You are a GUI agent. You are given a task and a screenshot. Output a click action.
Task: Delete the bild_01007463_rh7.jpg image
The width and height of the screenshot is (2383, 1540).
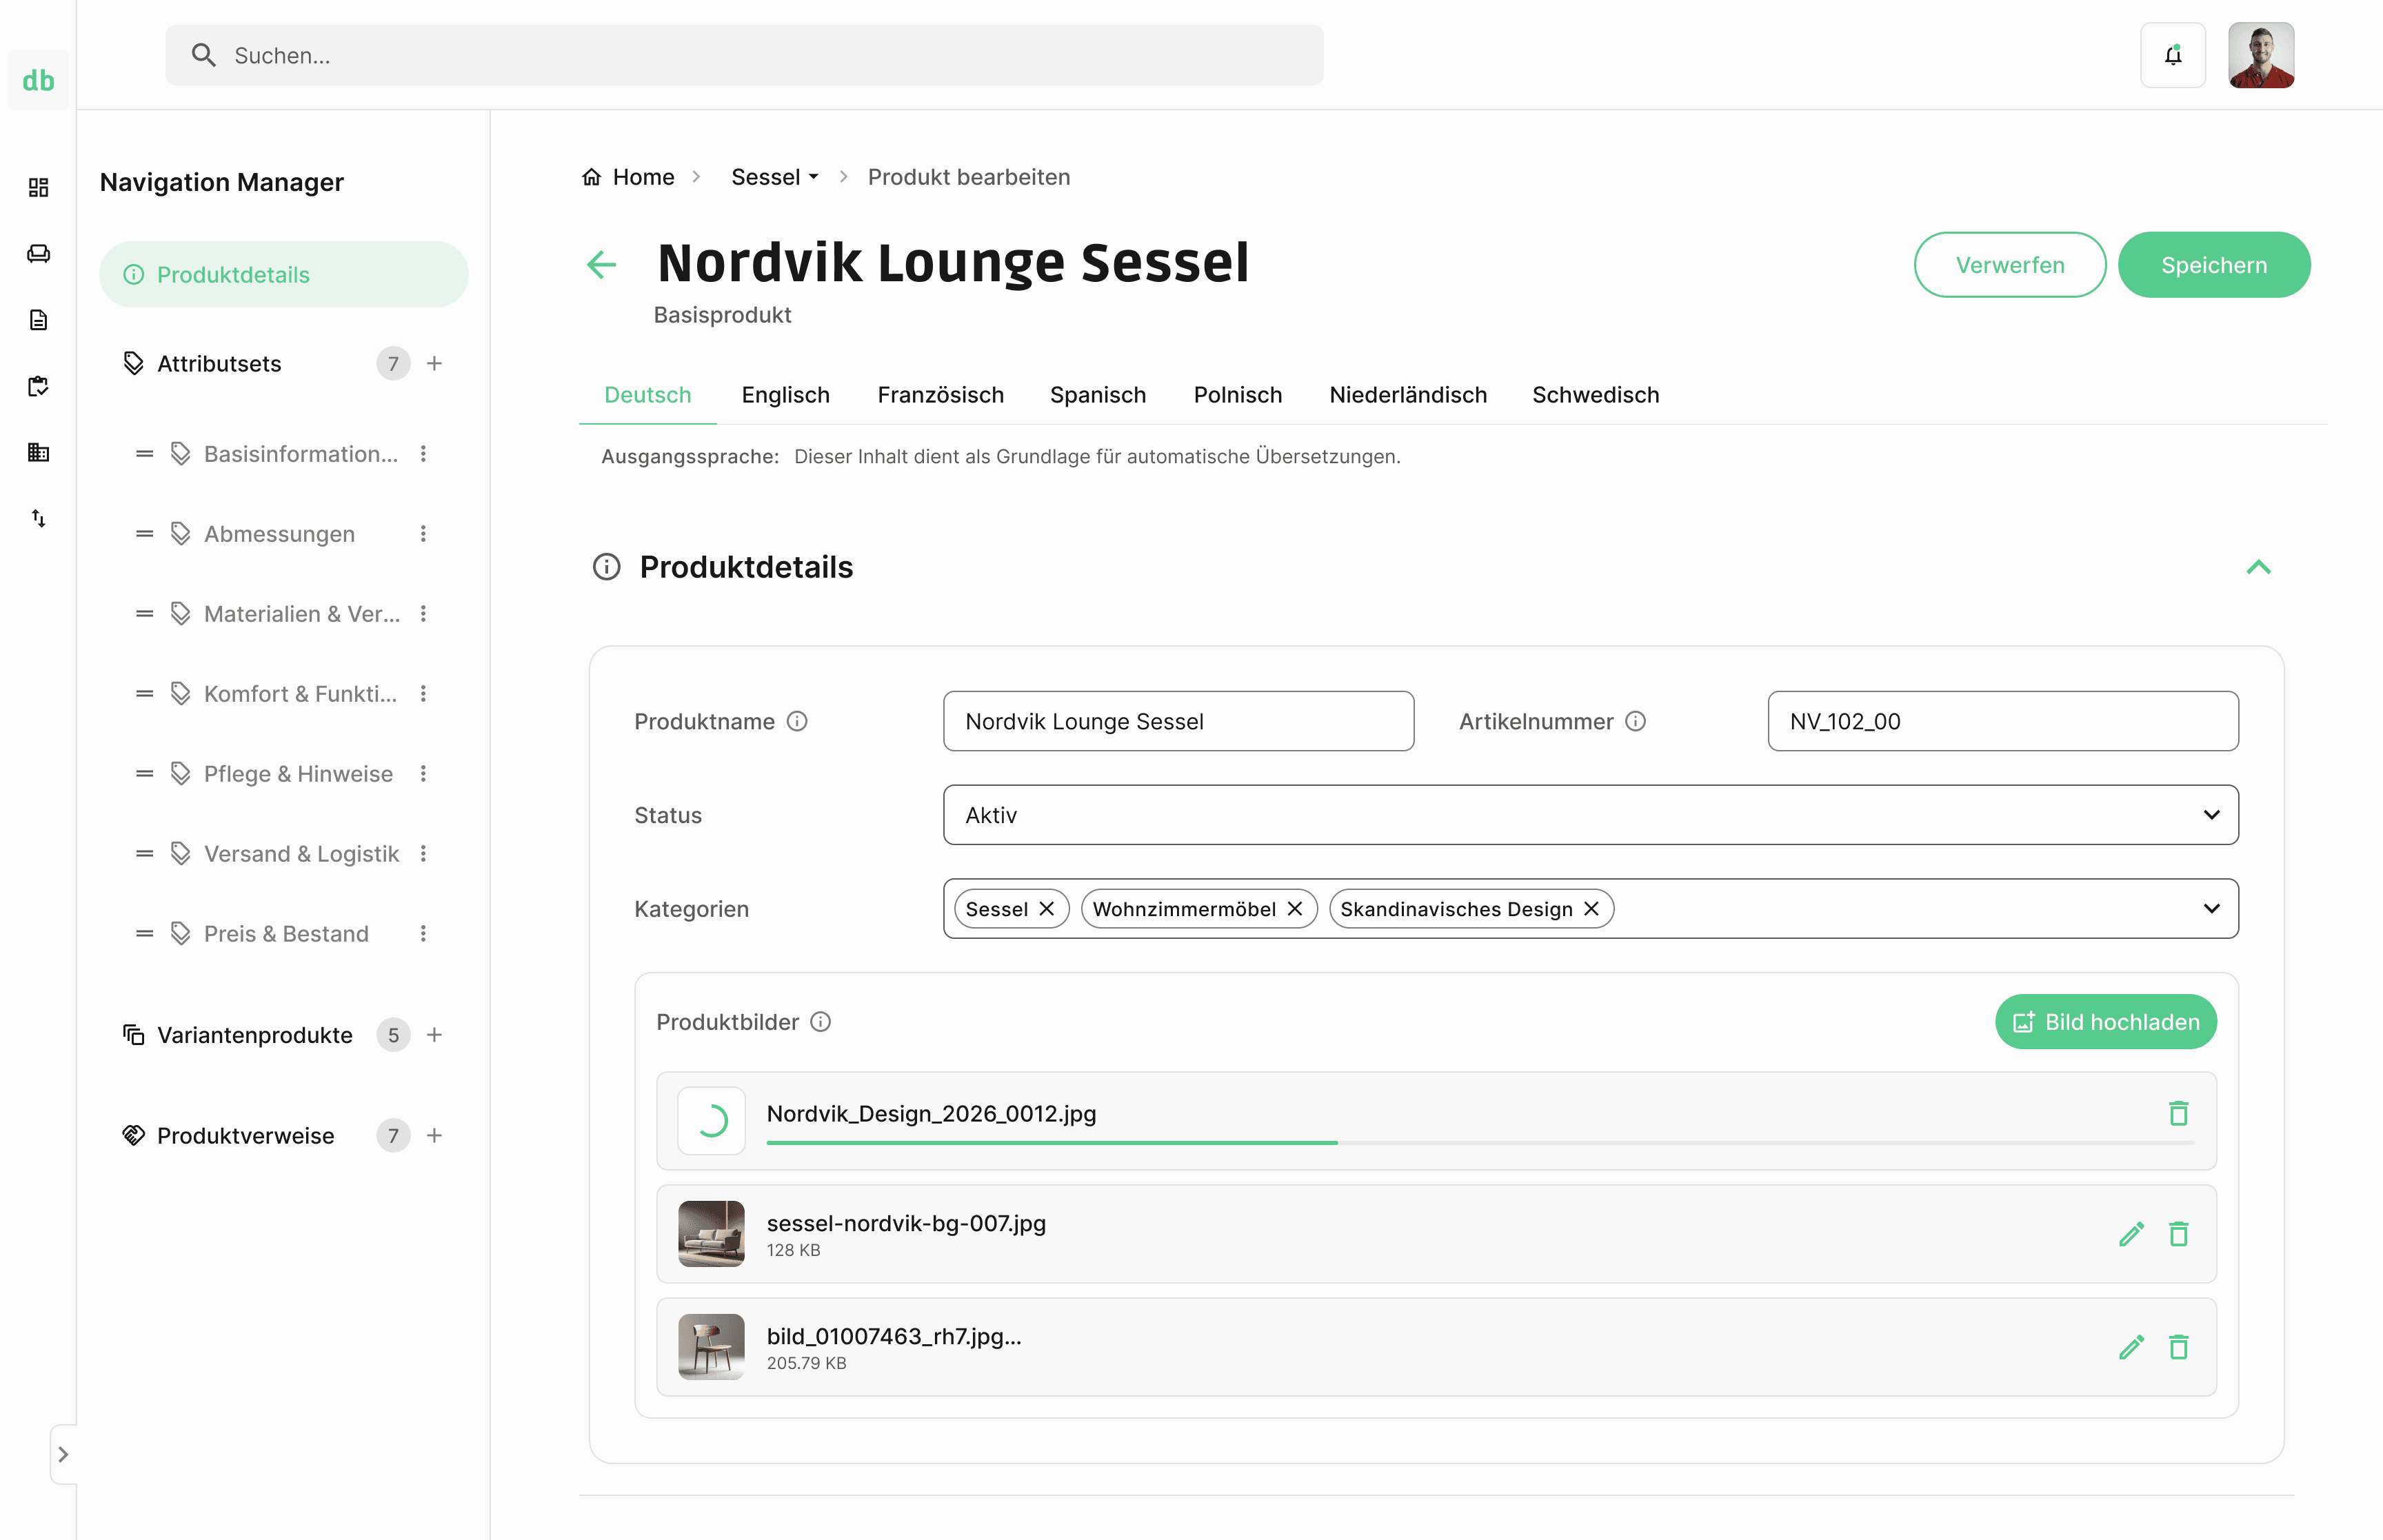2178,1347
